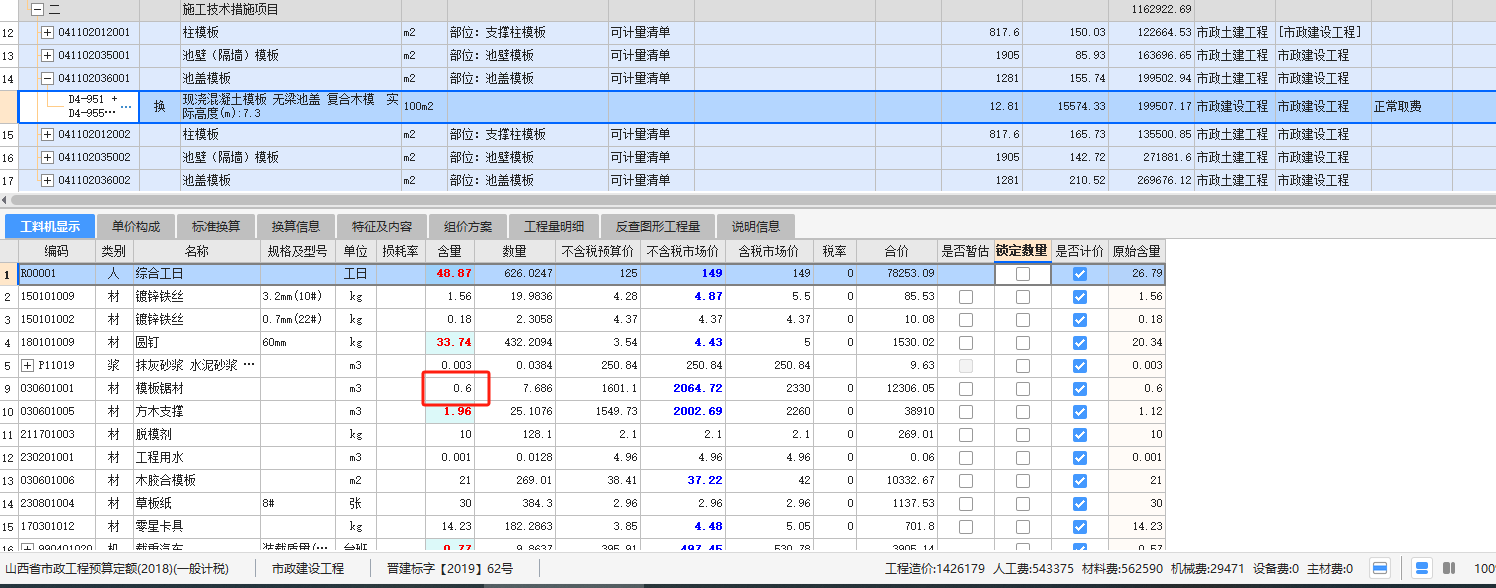Expand item 041102012002 柱模板
Viewport: 1496px width, 588px height.
47,134
